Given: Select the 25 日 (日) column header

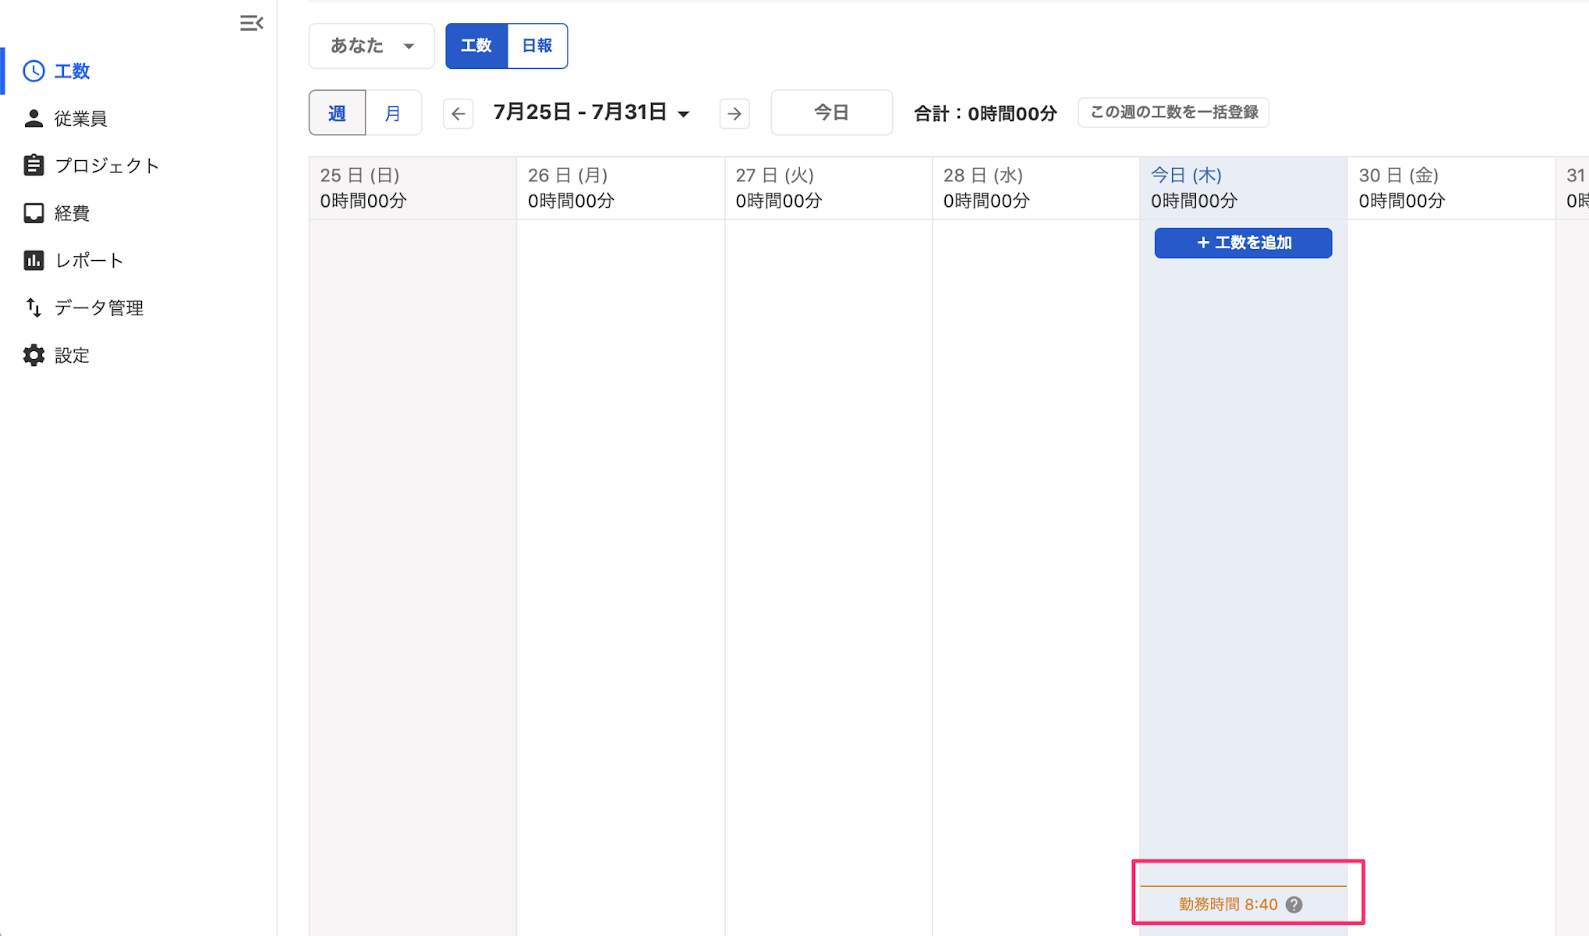Looking at the screenshot, I should pos(412,188).
